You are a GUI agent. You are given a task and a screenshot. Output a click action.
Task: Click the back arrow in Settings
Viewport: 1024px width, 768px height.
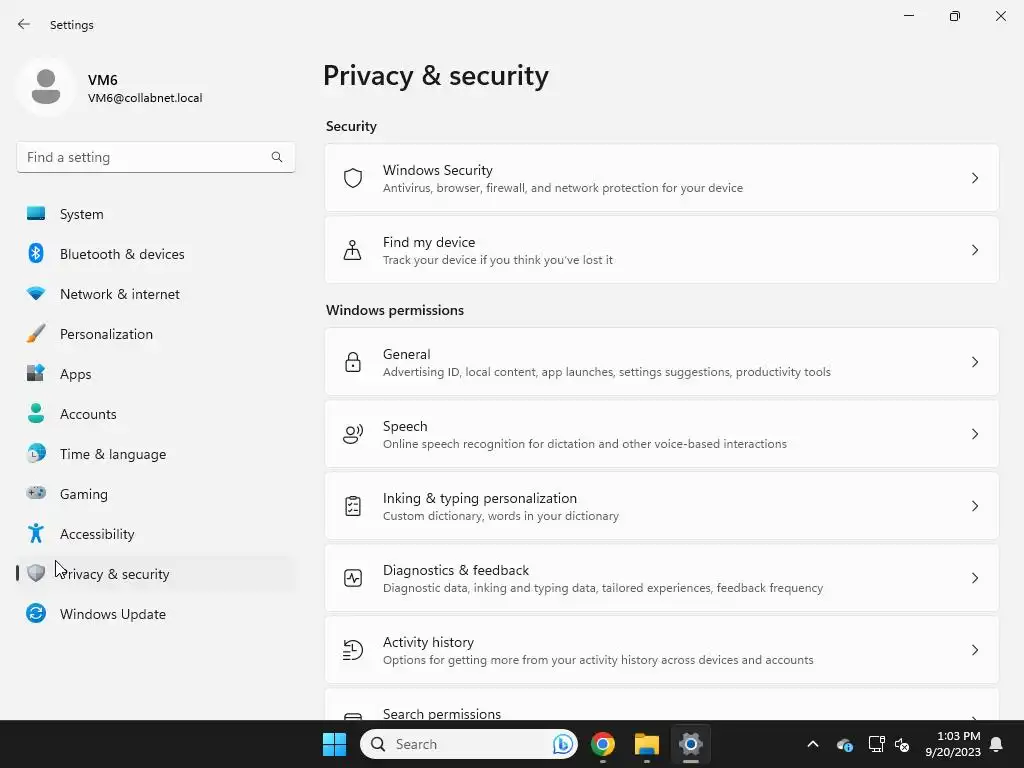(x=24, y=24)
